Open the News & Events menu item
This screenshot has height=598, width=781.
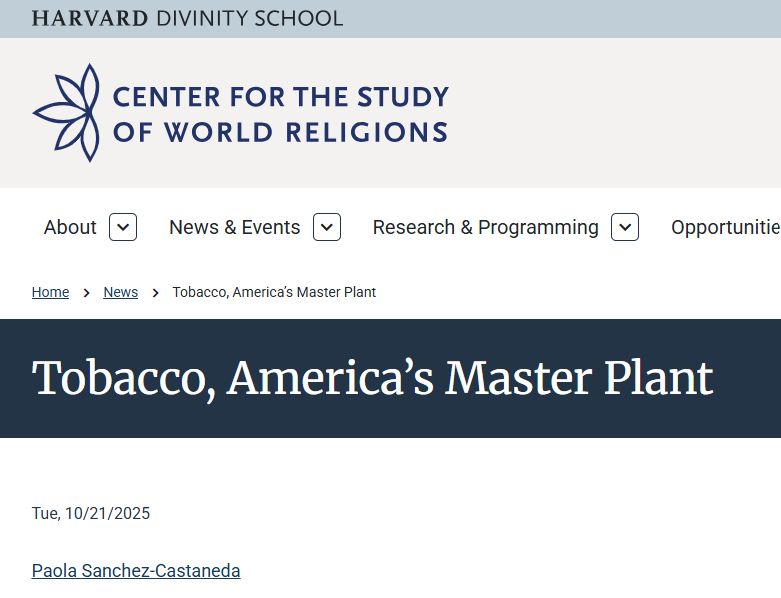(234, 227)
